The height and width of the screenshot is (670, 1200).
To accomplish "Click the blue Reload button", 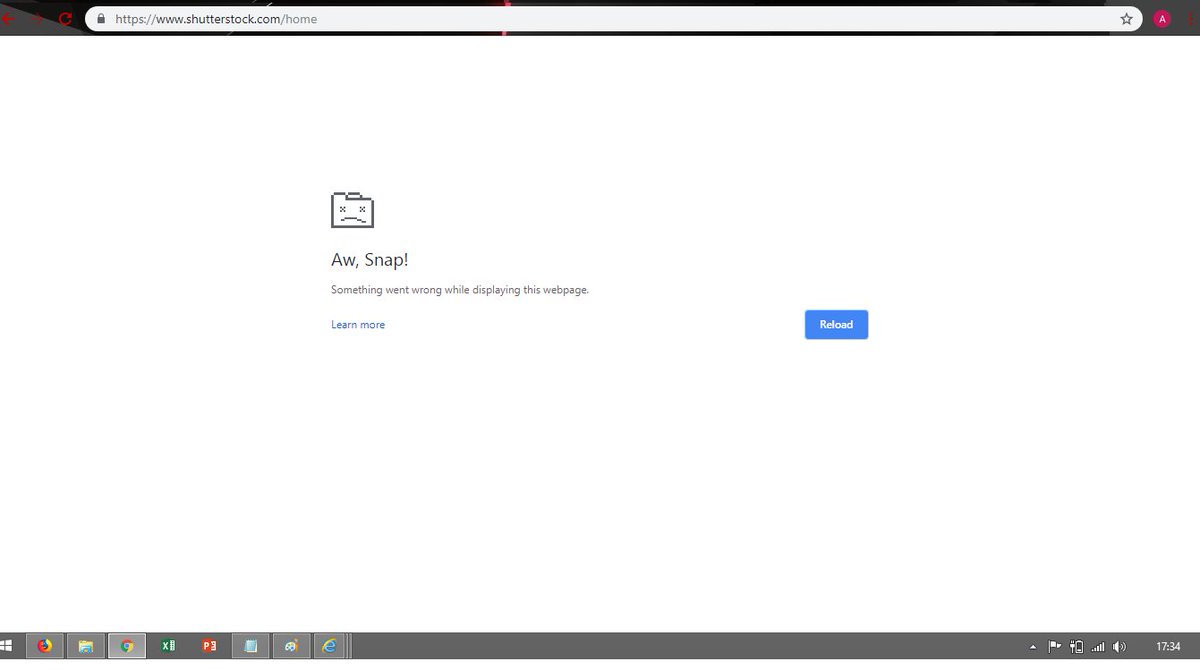I will click(836, 325).
